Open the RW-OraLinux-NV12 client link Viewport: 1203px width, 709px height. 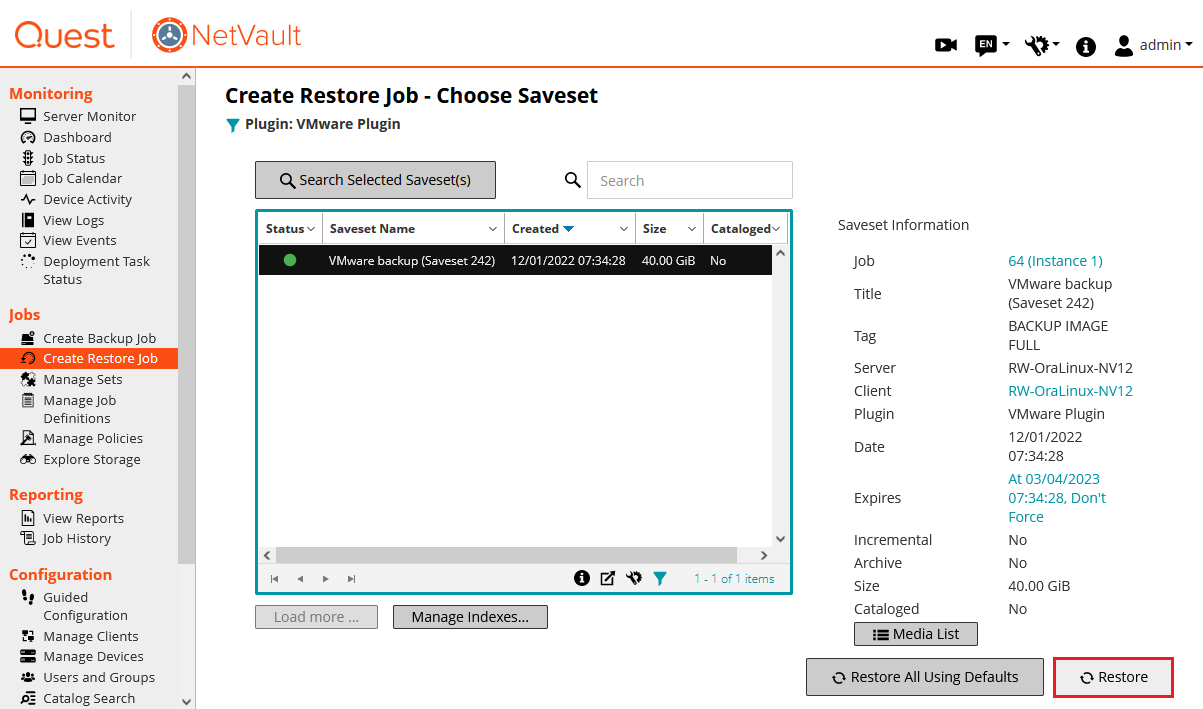[x=1070, y=391]
